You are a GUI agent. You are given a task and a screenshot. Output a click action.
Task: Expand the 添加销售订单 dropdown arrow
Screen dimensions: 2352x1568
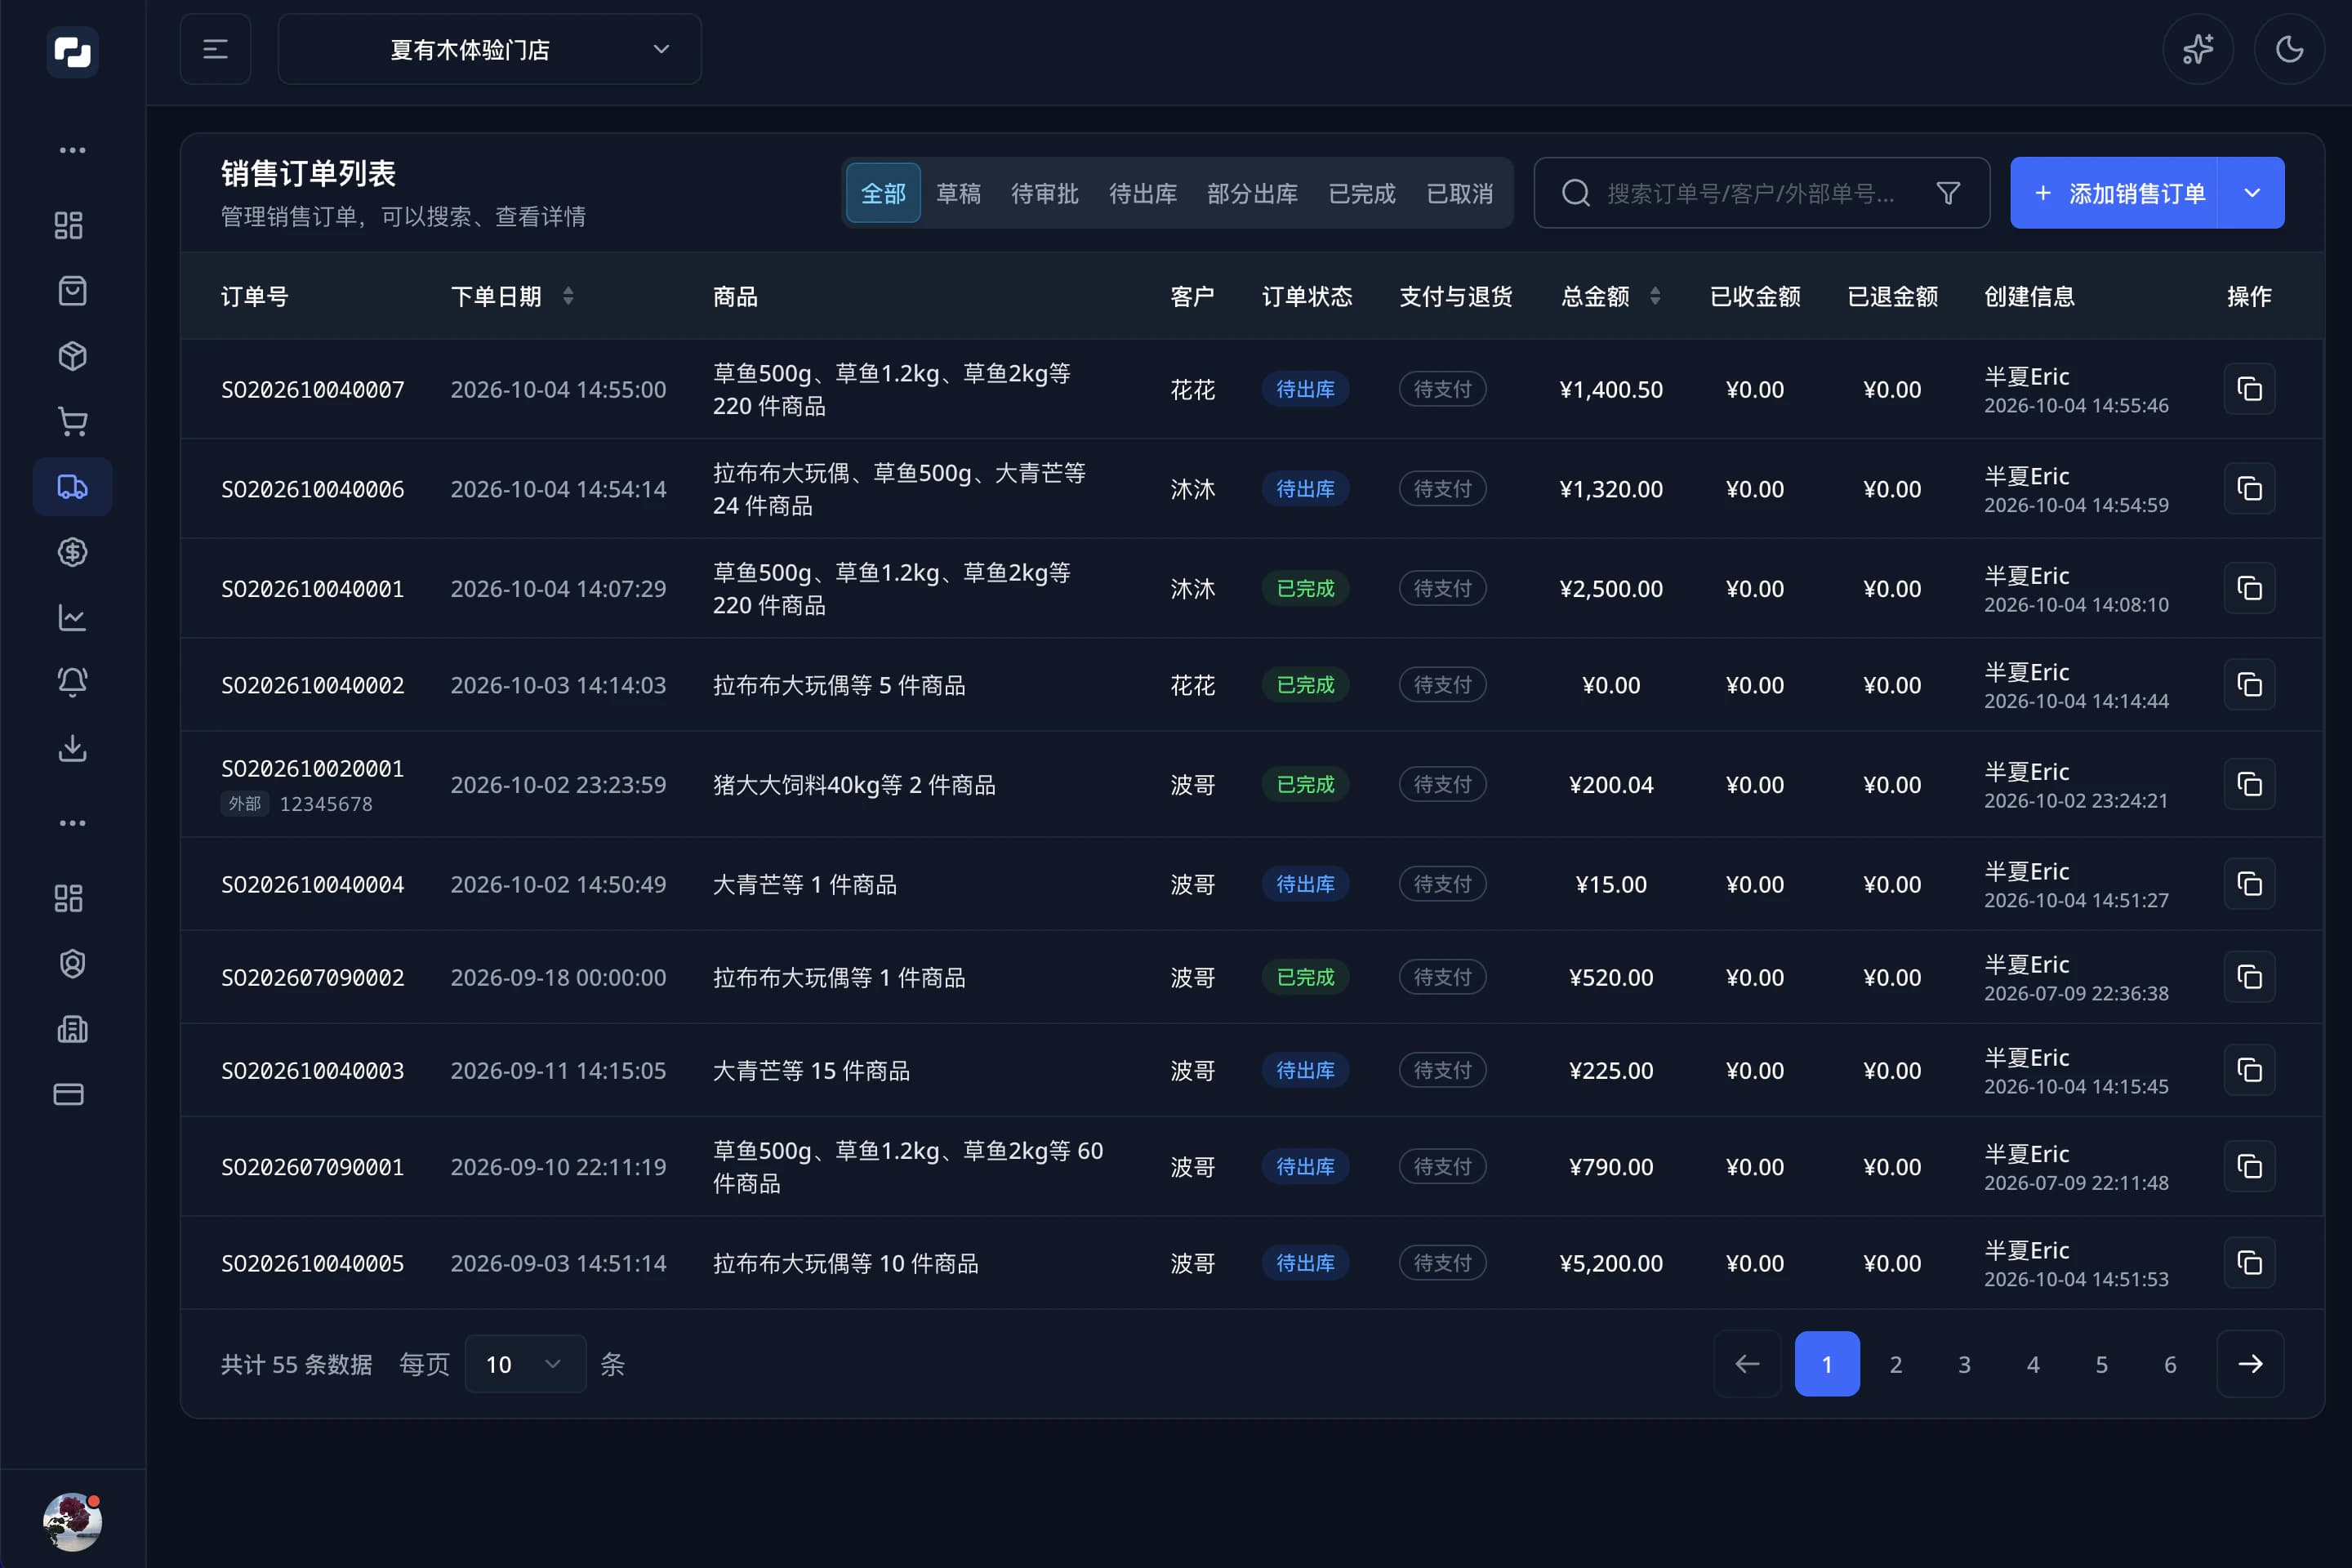point(2251,193)
